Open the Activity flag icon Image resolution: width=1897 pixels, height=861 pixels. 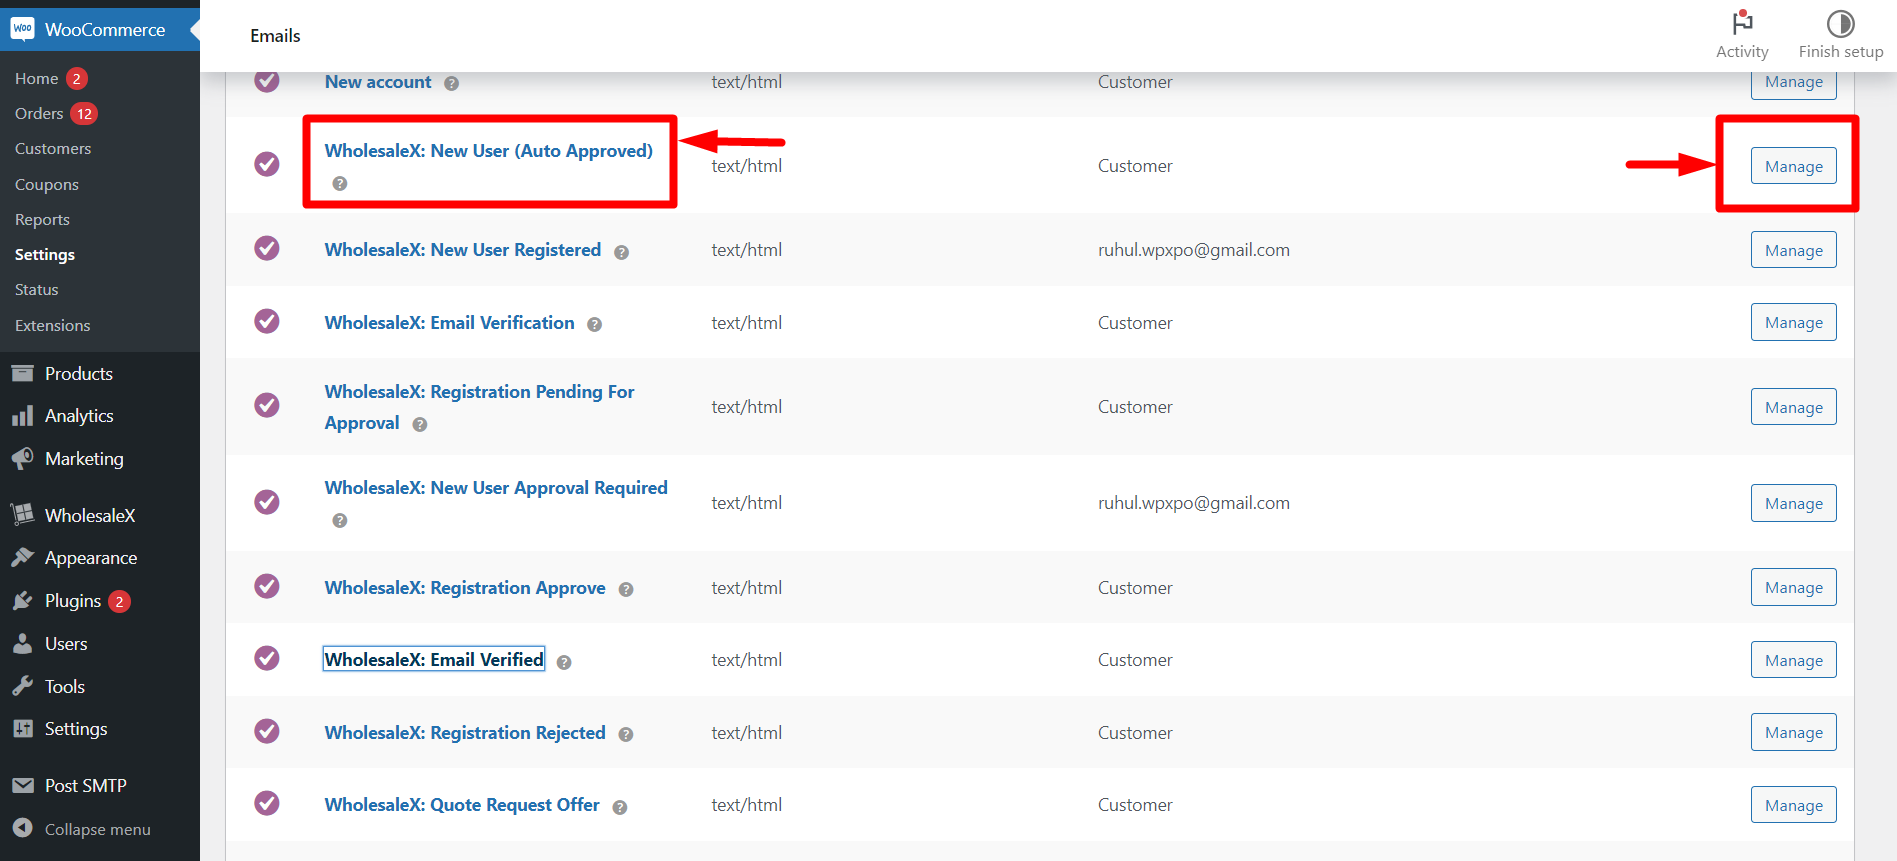pos(1742,22)
